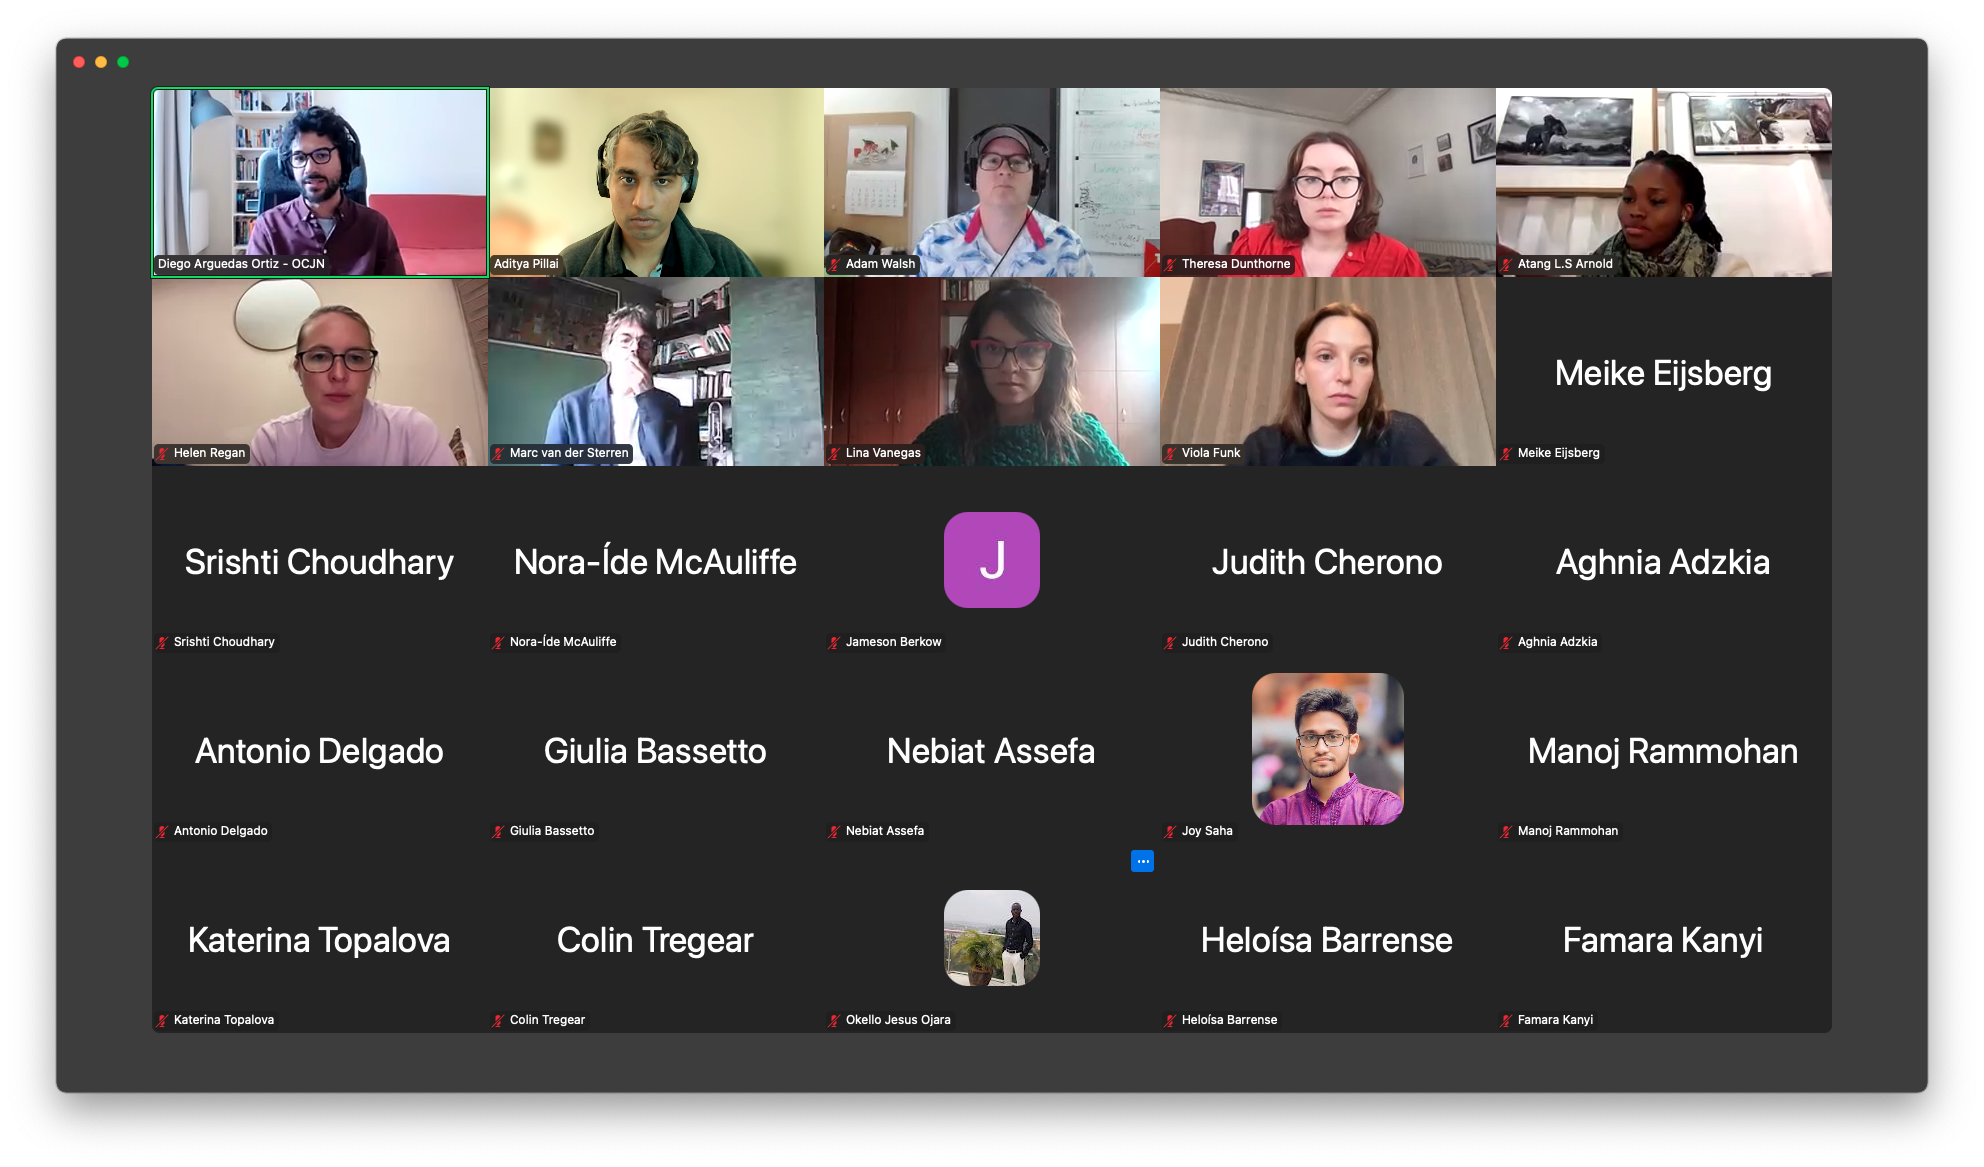1984x1167 pixels.
Task: Select Okello Jesus Ojara's profile picture
Action: coord(992,938)
